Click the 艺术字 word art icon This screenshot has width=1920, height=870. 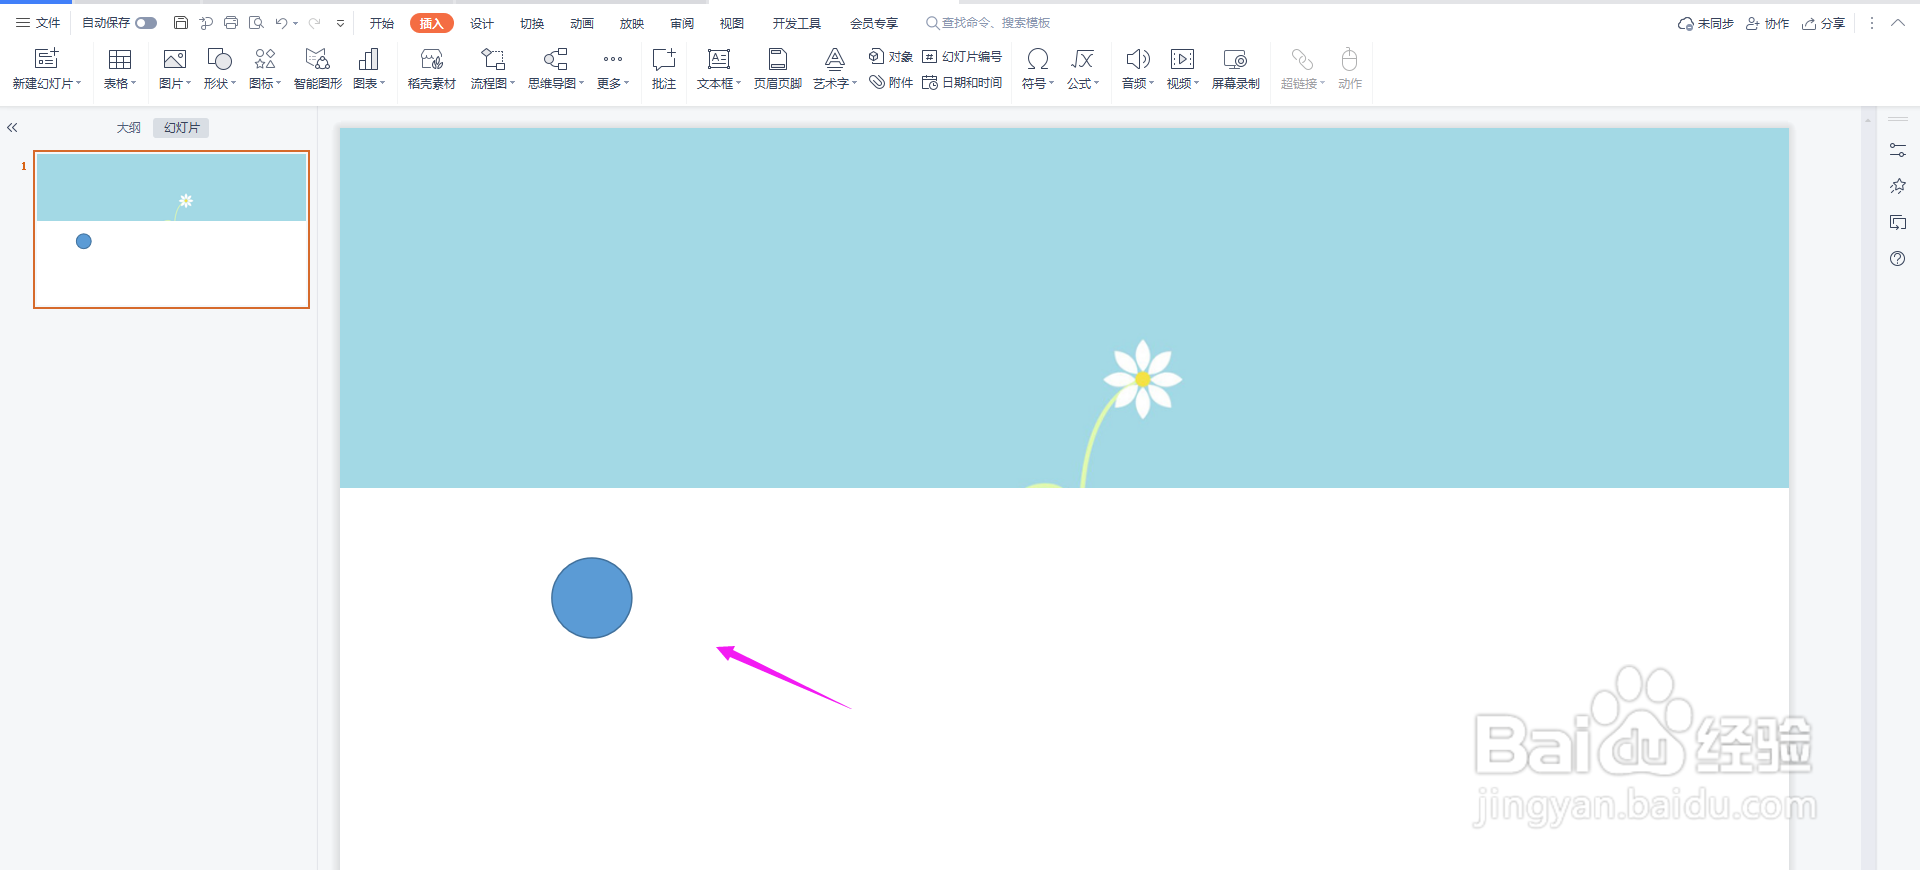coord(835,59)
